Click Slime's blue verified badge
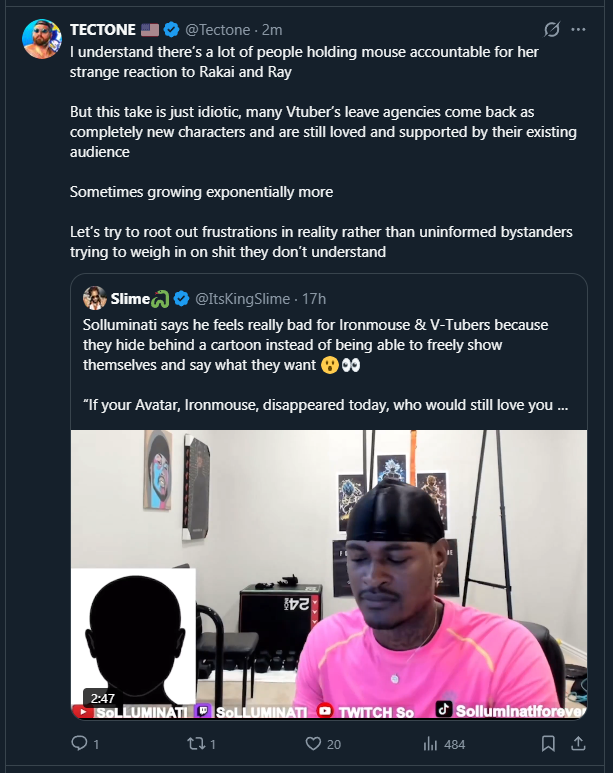This screenshot has width=613, height=773. coord(182,298)
